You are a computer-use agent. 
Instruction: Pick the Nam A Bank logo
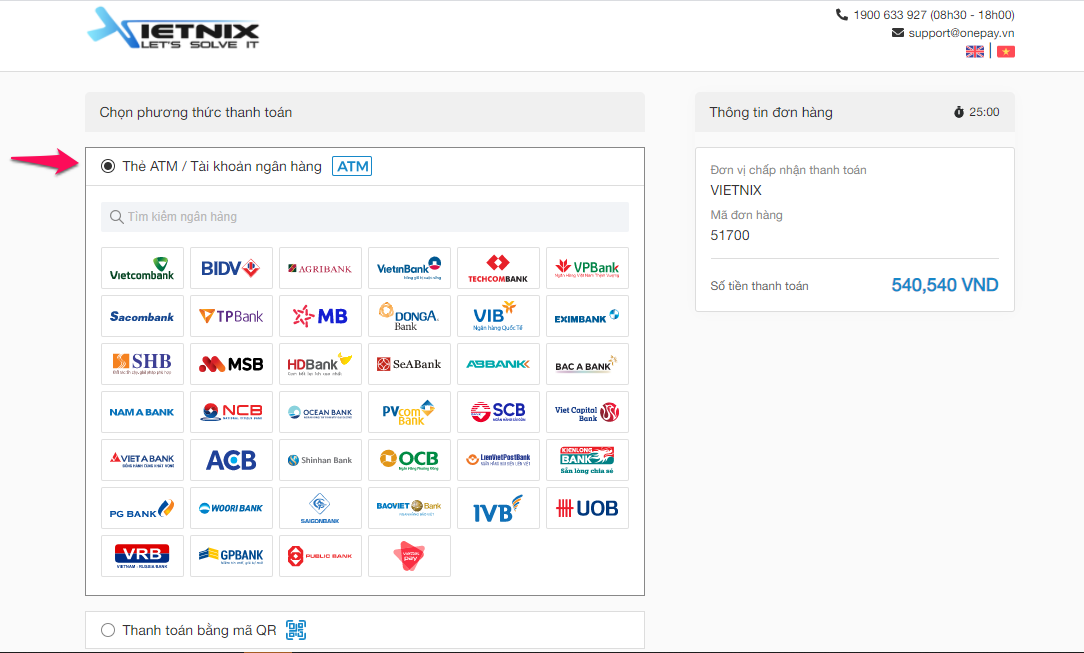tap(142, 413)
